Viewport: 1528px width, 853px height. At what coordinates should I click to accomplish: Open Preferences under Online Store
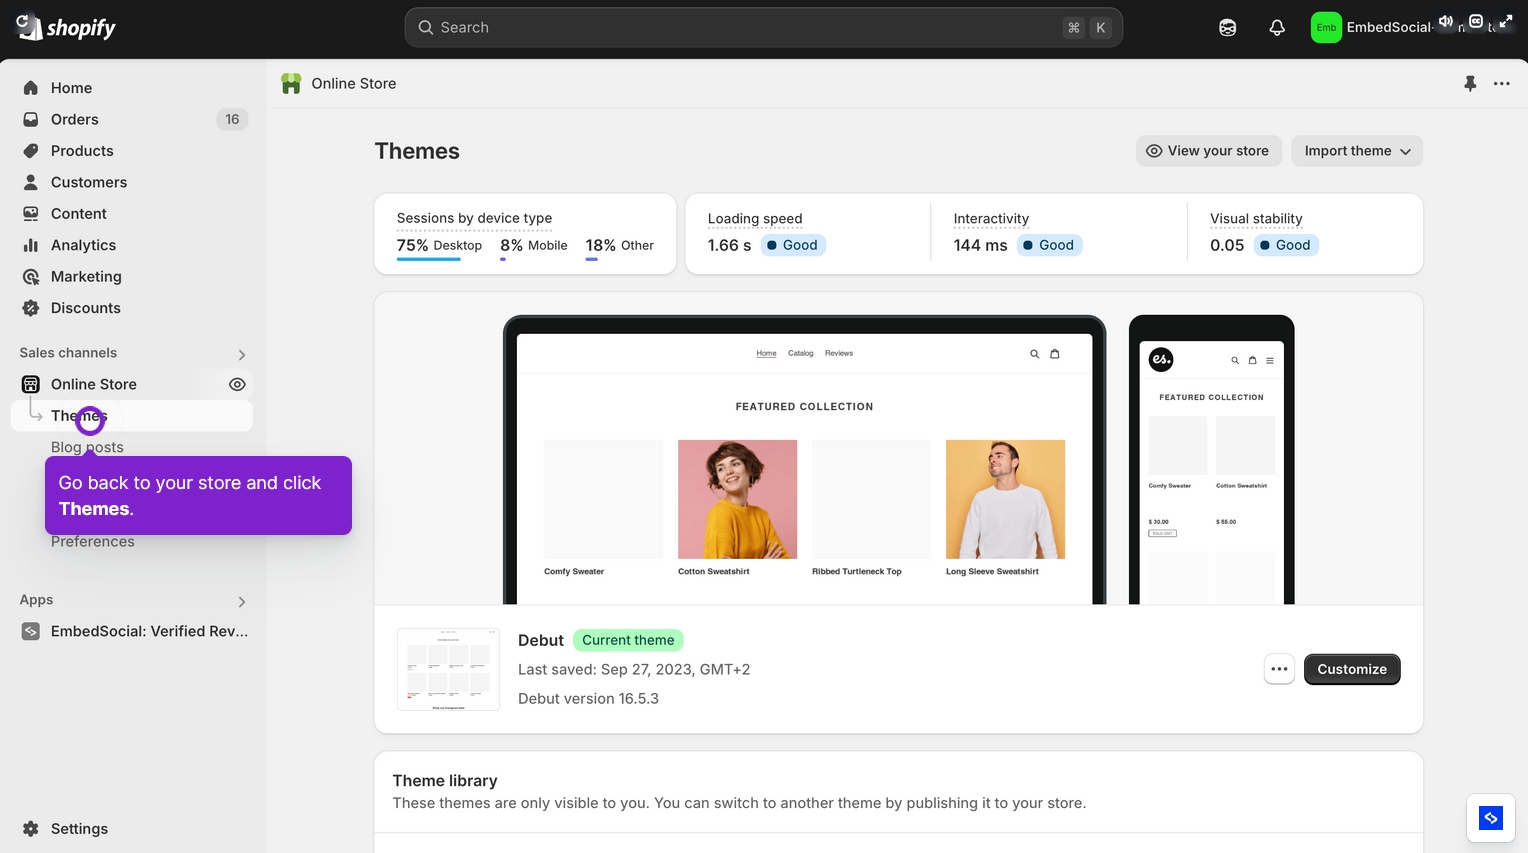click(x=93, y=541)
